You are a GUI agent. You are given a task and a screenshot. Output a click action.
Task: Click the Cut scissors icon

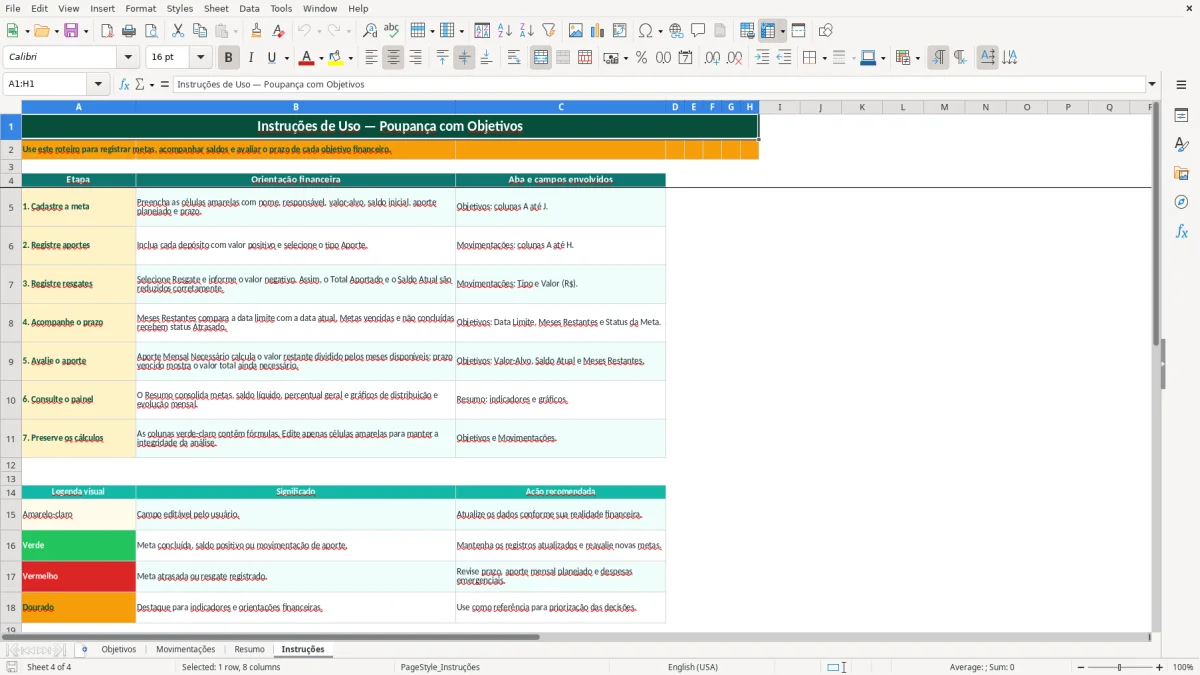pos(178,31)
